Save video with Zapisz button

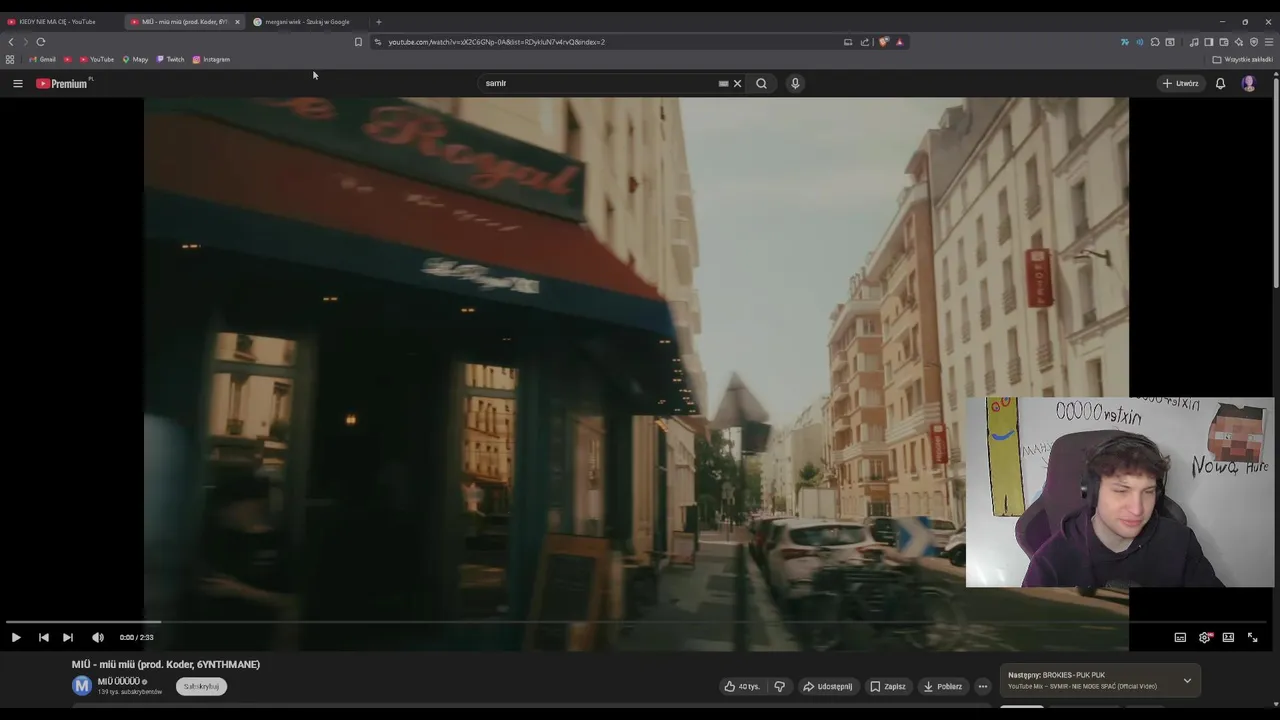click(x=888, y=686)
